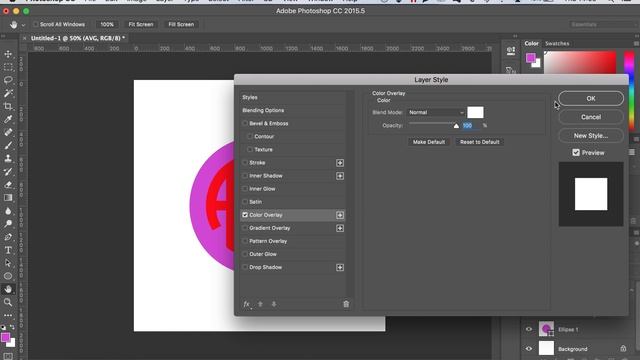Select the Magic Wand tool

[x=8, y=93]
